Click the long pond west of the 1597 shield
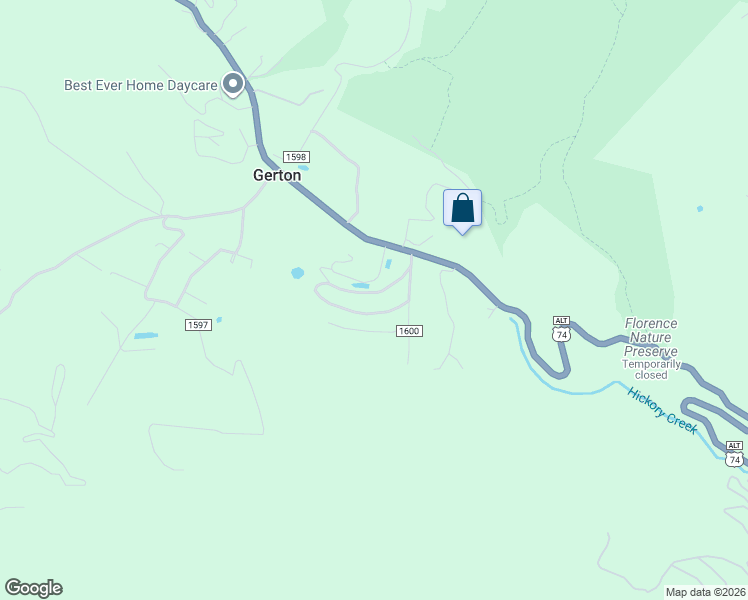748x600 pixels. click(x=146, y=336)
